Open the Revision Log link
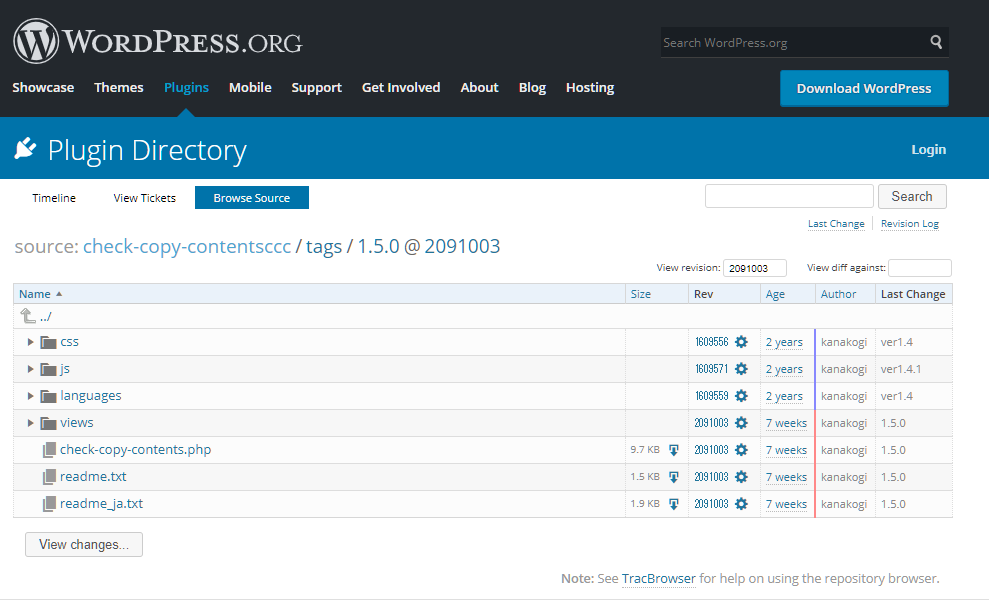 pos(909,224)
